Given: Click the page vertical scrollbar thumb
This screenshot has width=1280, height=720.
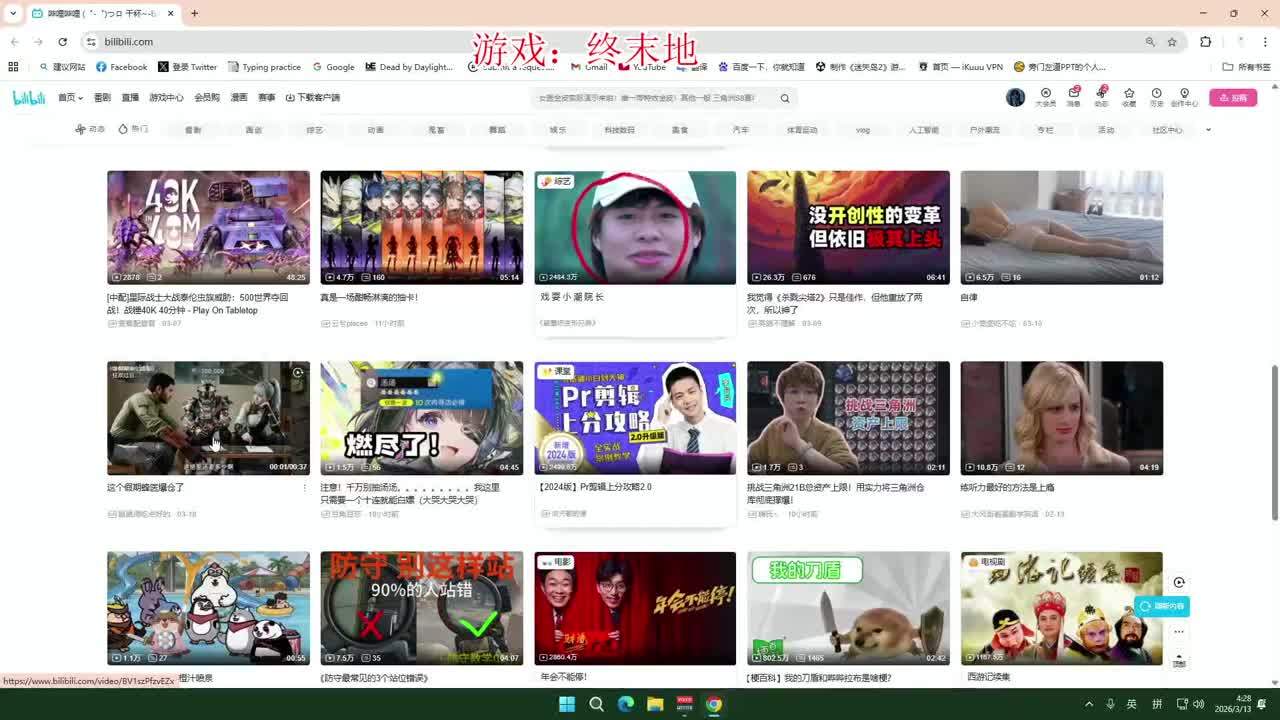Looking at the screenshot, I should pyautogui.click(x=1274, y=440).
